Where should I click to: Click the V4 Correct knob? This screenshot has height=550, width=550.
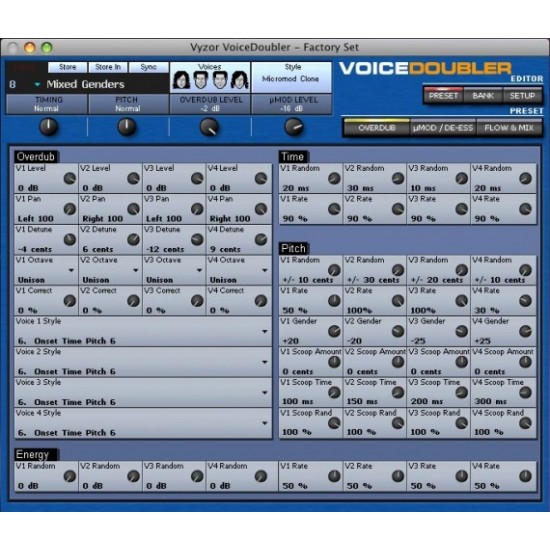(261, 301)
